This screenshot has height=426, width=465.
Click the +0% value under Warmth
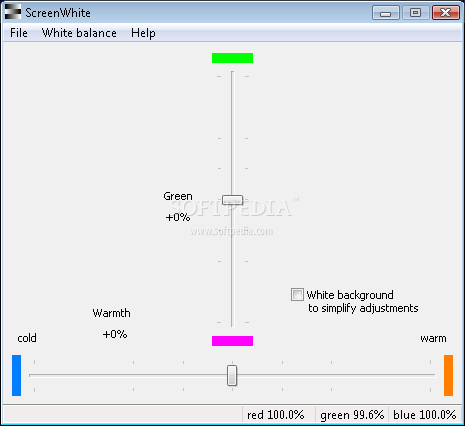point(115,334)
